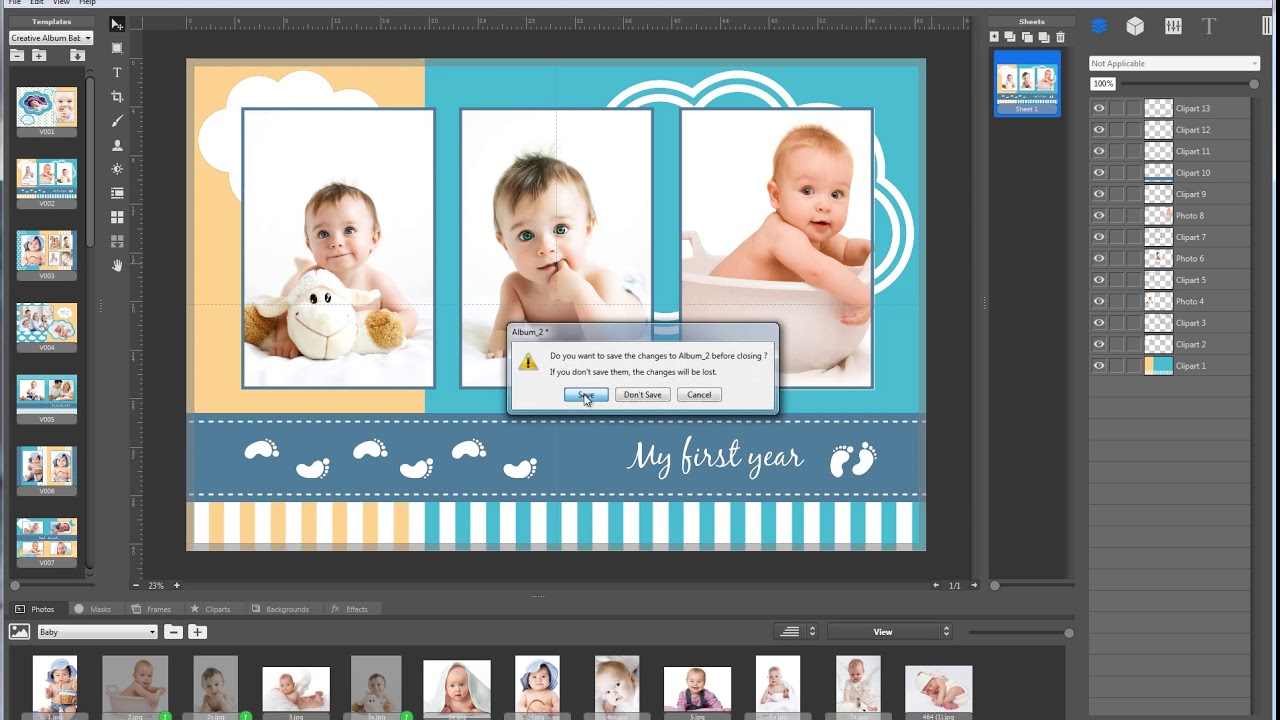Click Save in the dialog
The height and width of the screenshot is (720, 1280).
point(586,395)
